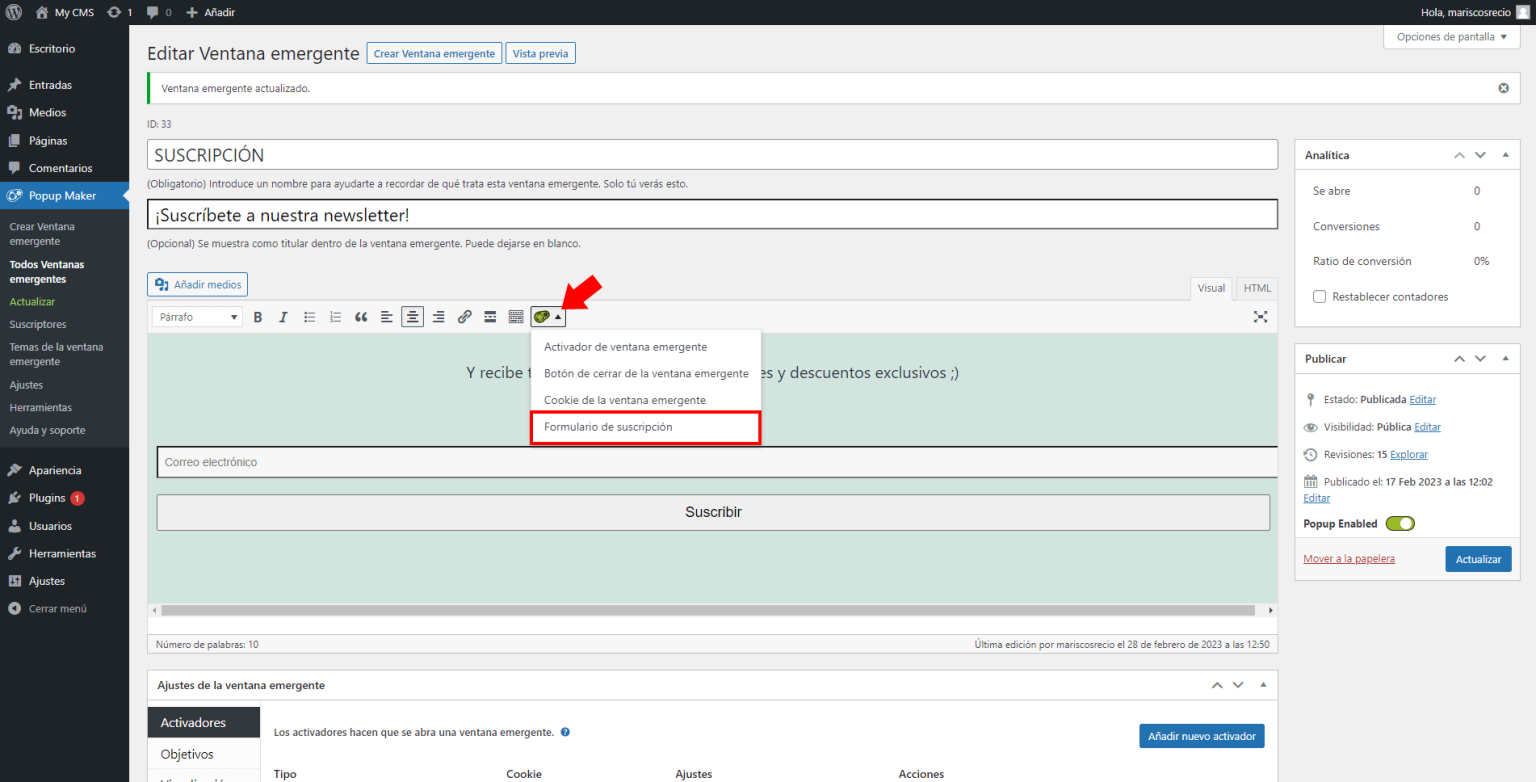This screenshot has height=782, width=1536.
Task: Apply italic formatting in the editor
Action: tap(284, 317)
